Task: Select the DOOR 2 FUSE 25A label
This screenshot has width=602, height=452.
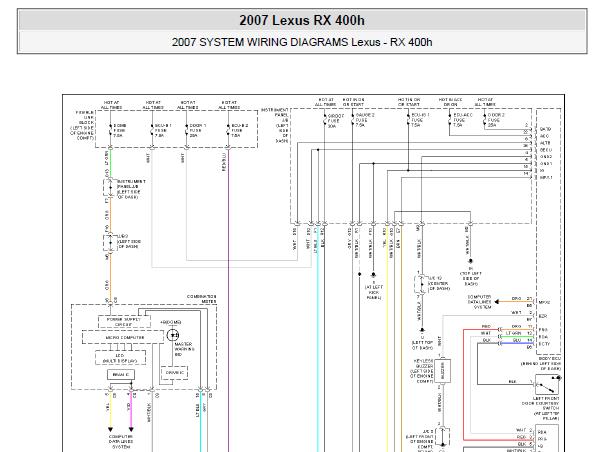Action: [x=496, y=120]
